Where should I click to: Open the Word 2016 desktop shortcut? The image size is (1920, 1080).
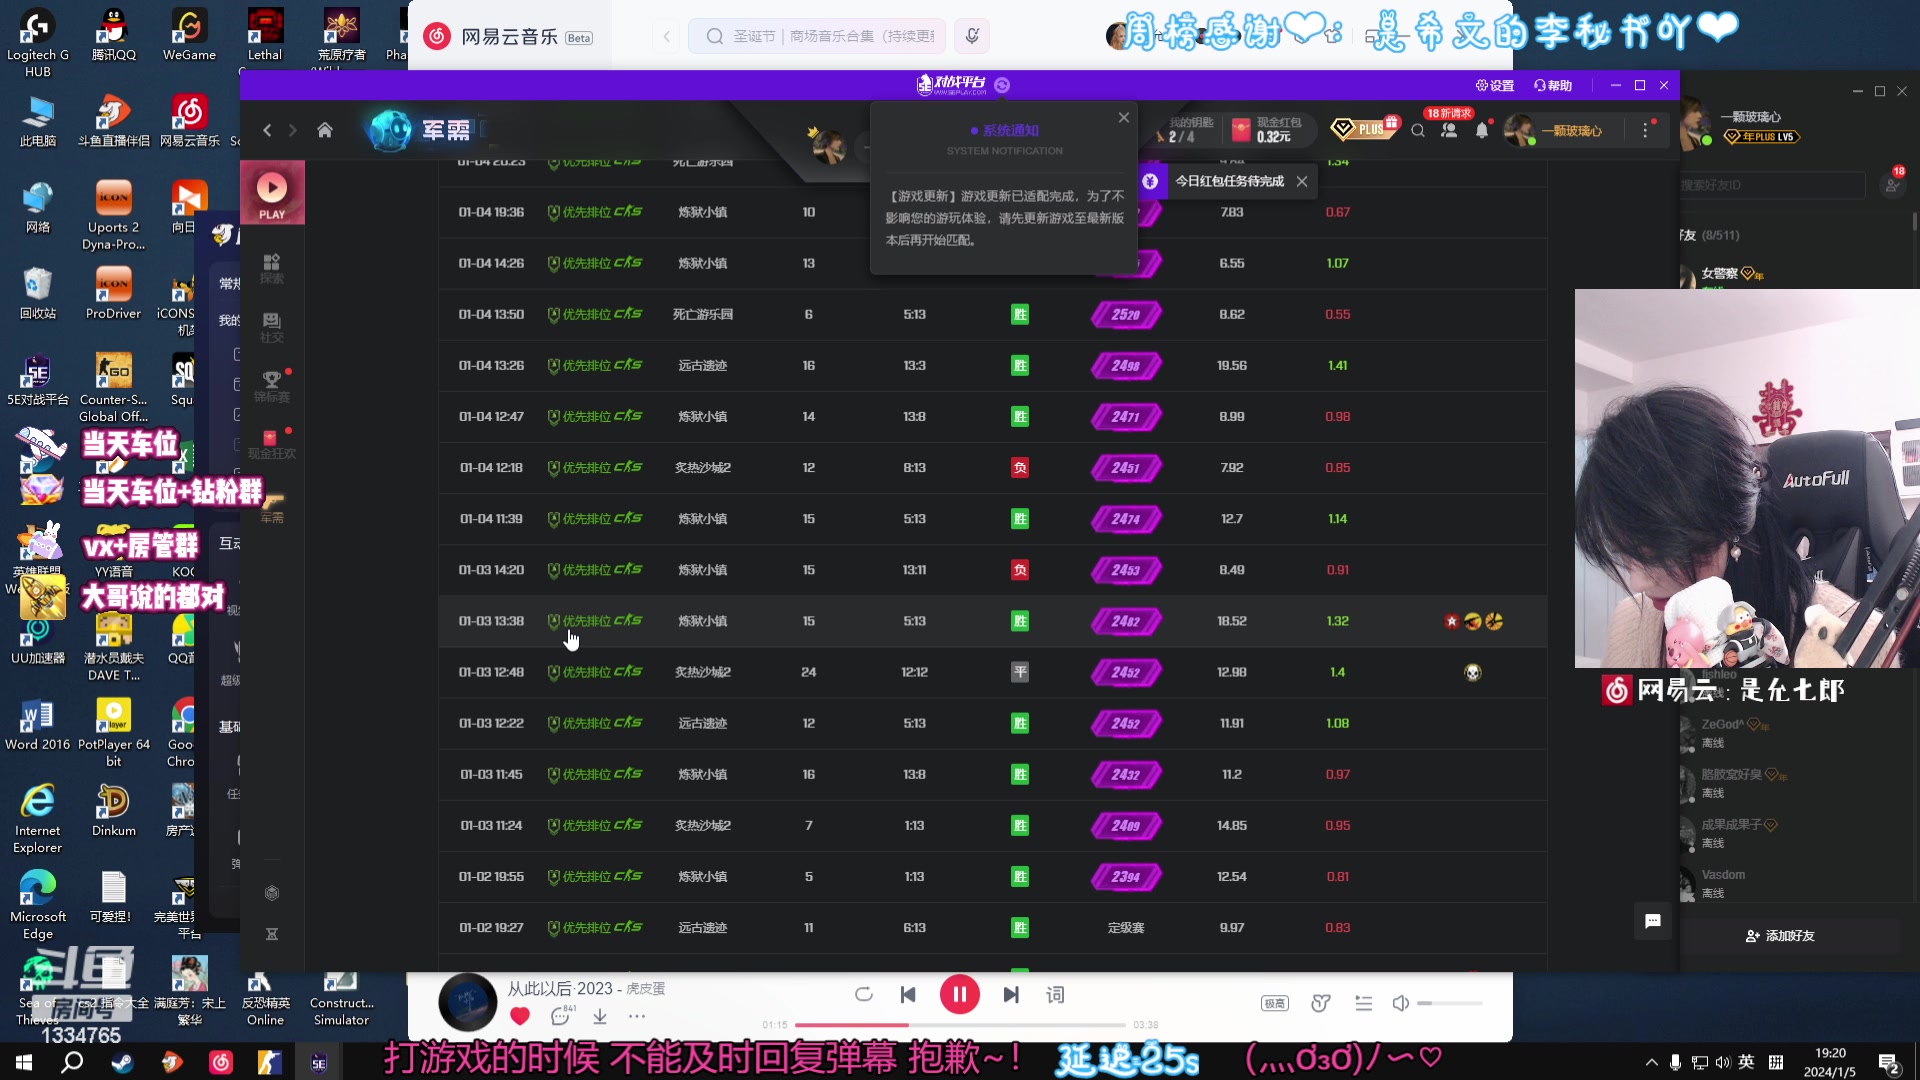38,724
